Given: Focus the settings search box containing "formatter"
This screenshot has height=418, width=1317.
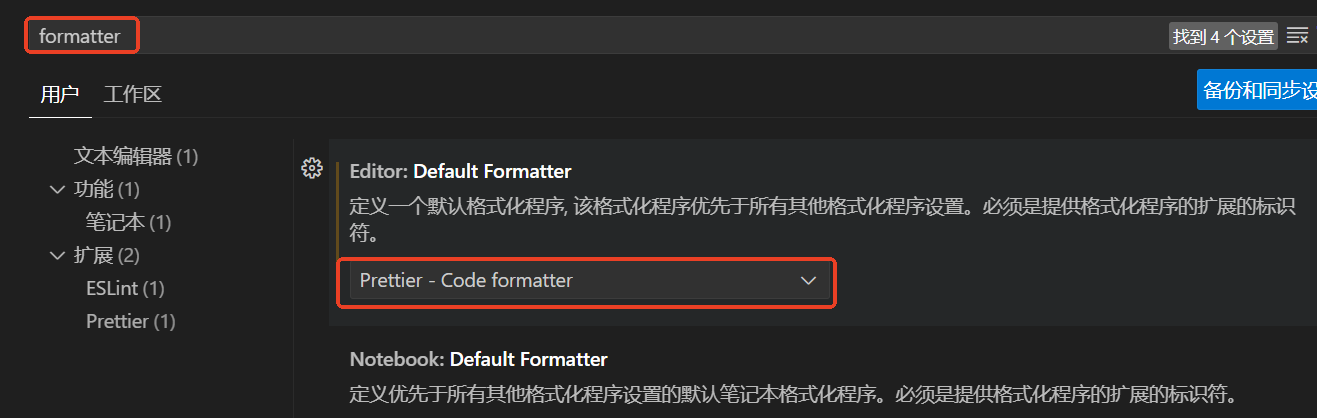Looking at the screenshot, I should click(600, 36).
